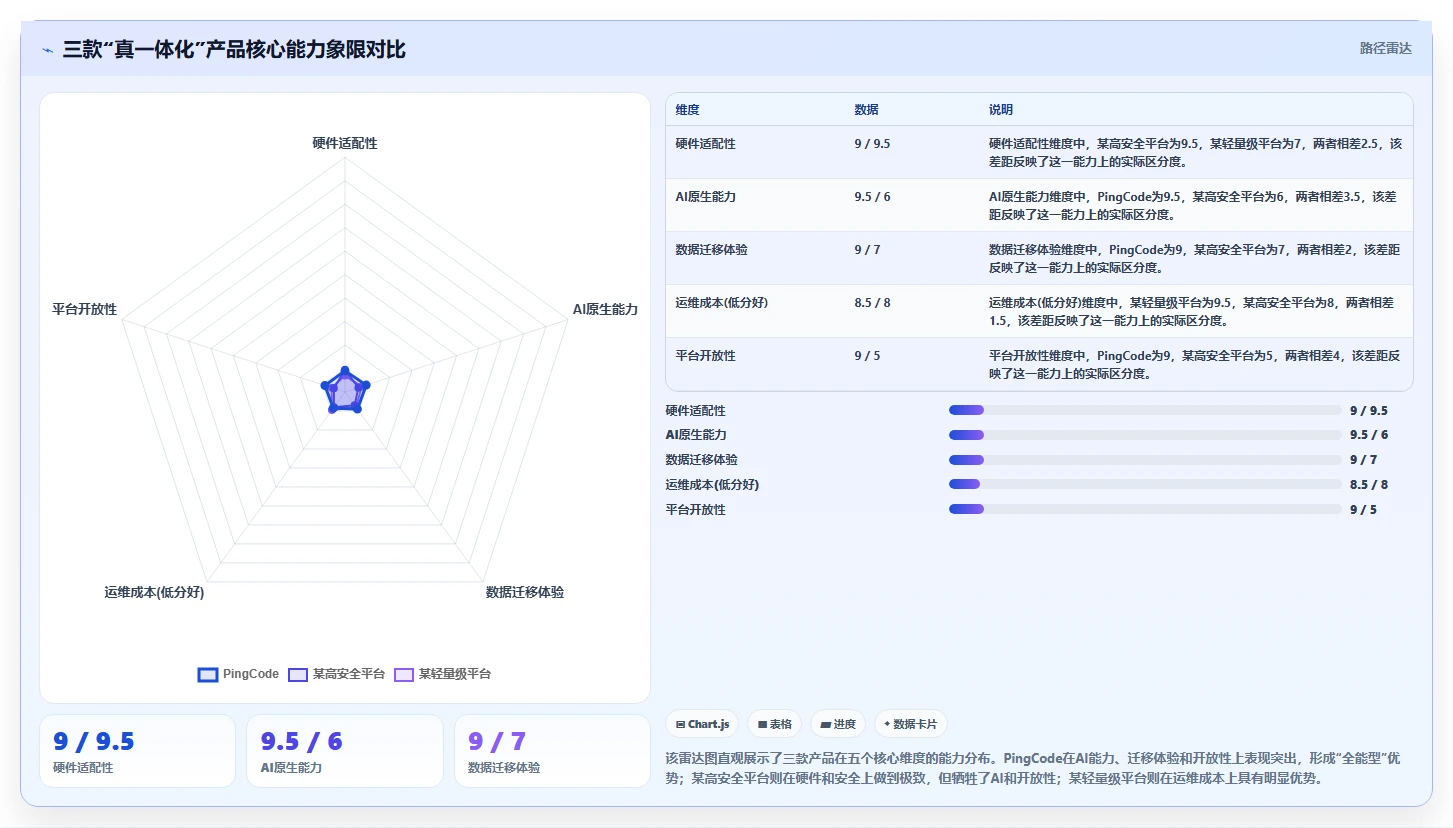The image size is (1453, 828).
Task: Click the page title 三款"真一体化"产品核心能力象限对比
Action: point(234,49)
